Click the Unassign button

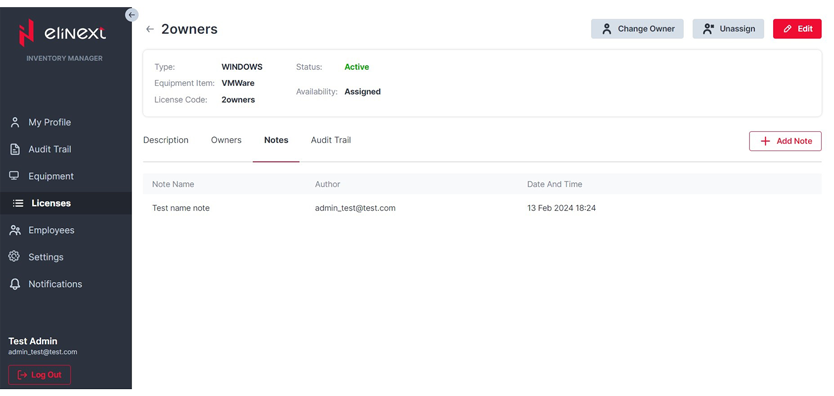coord(728,29)
